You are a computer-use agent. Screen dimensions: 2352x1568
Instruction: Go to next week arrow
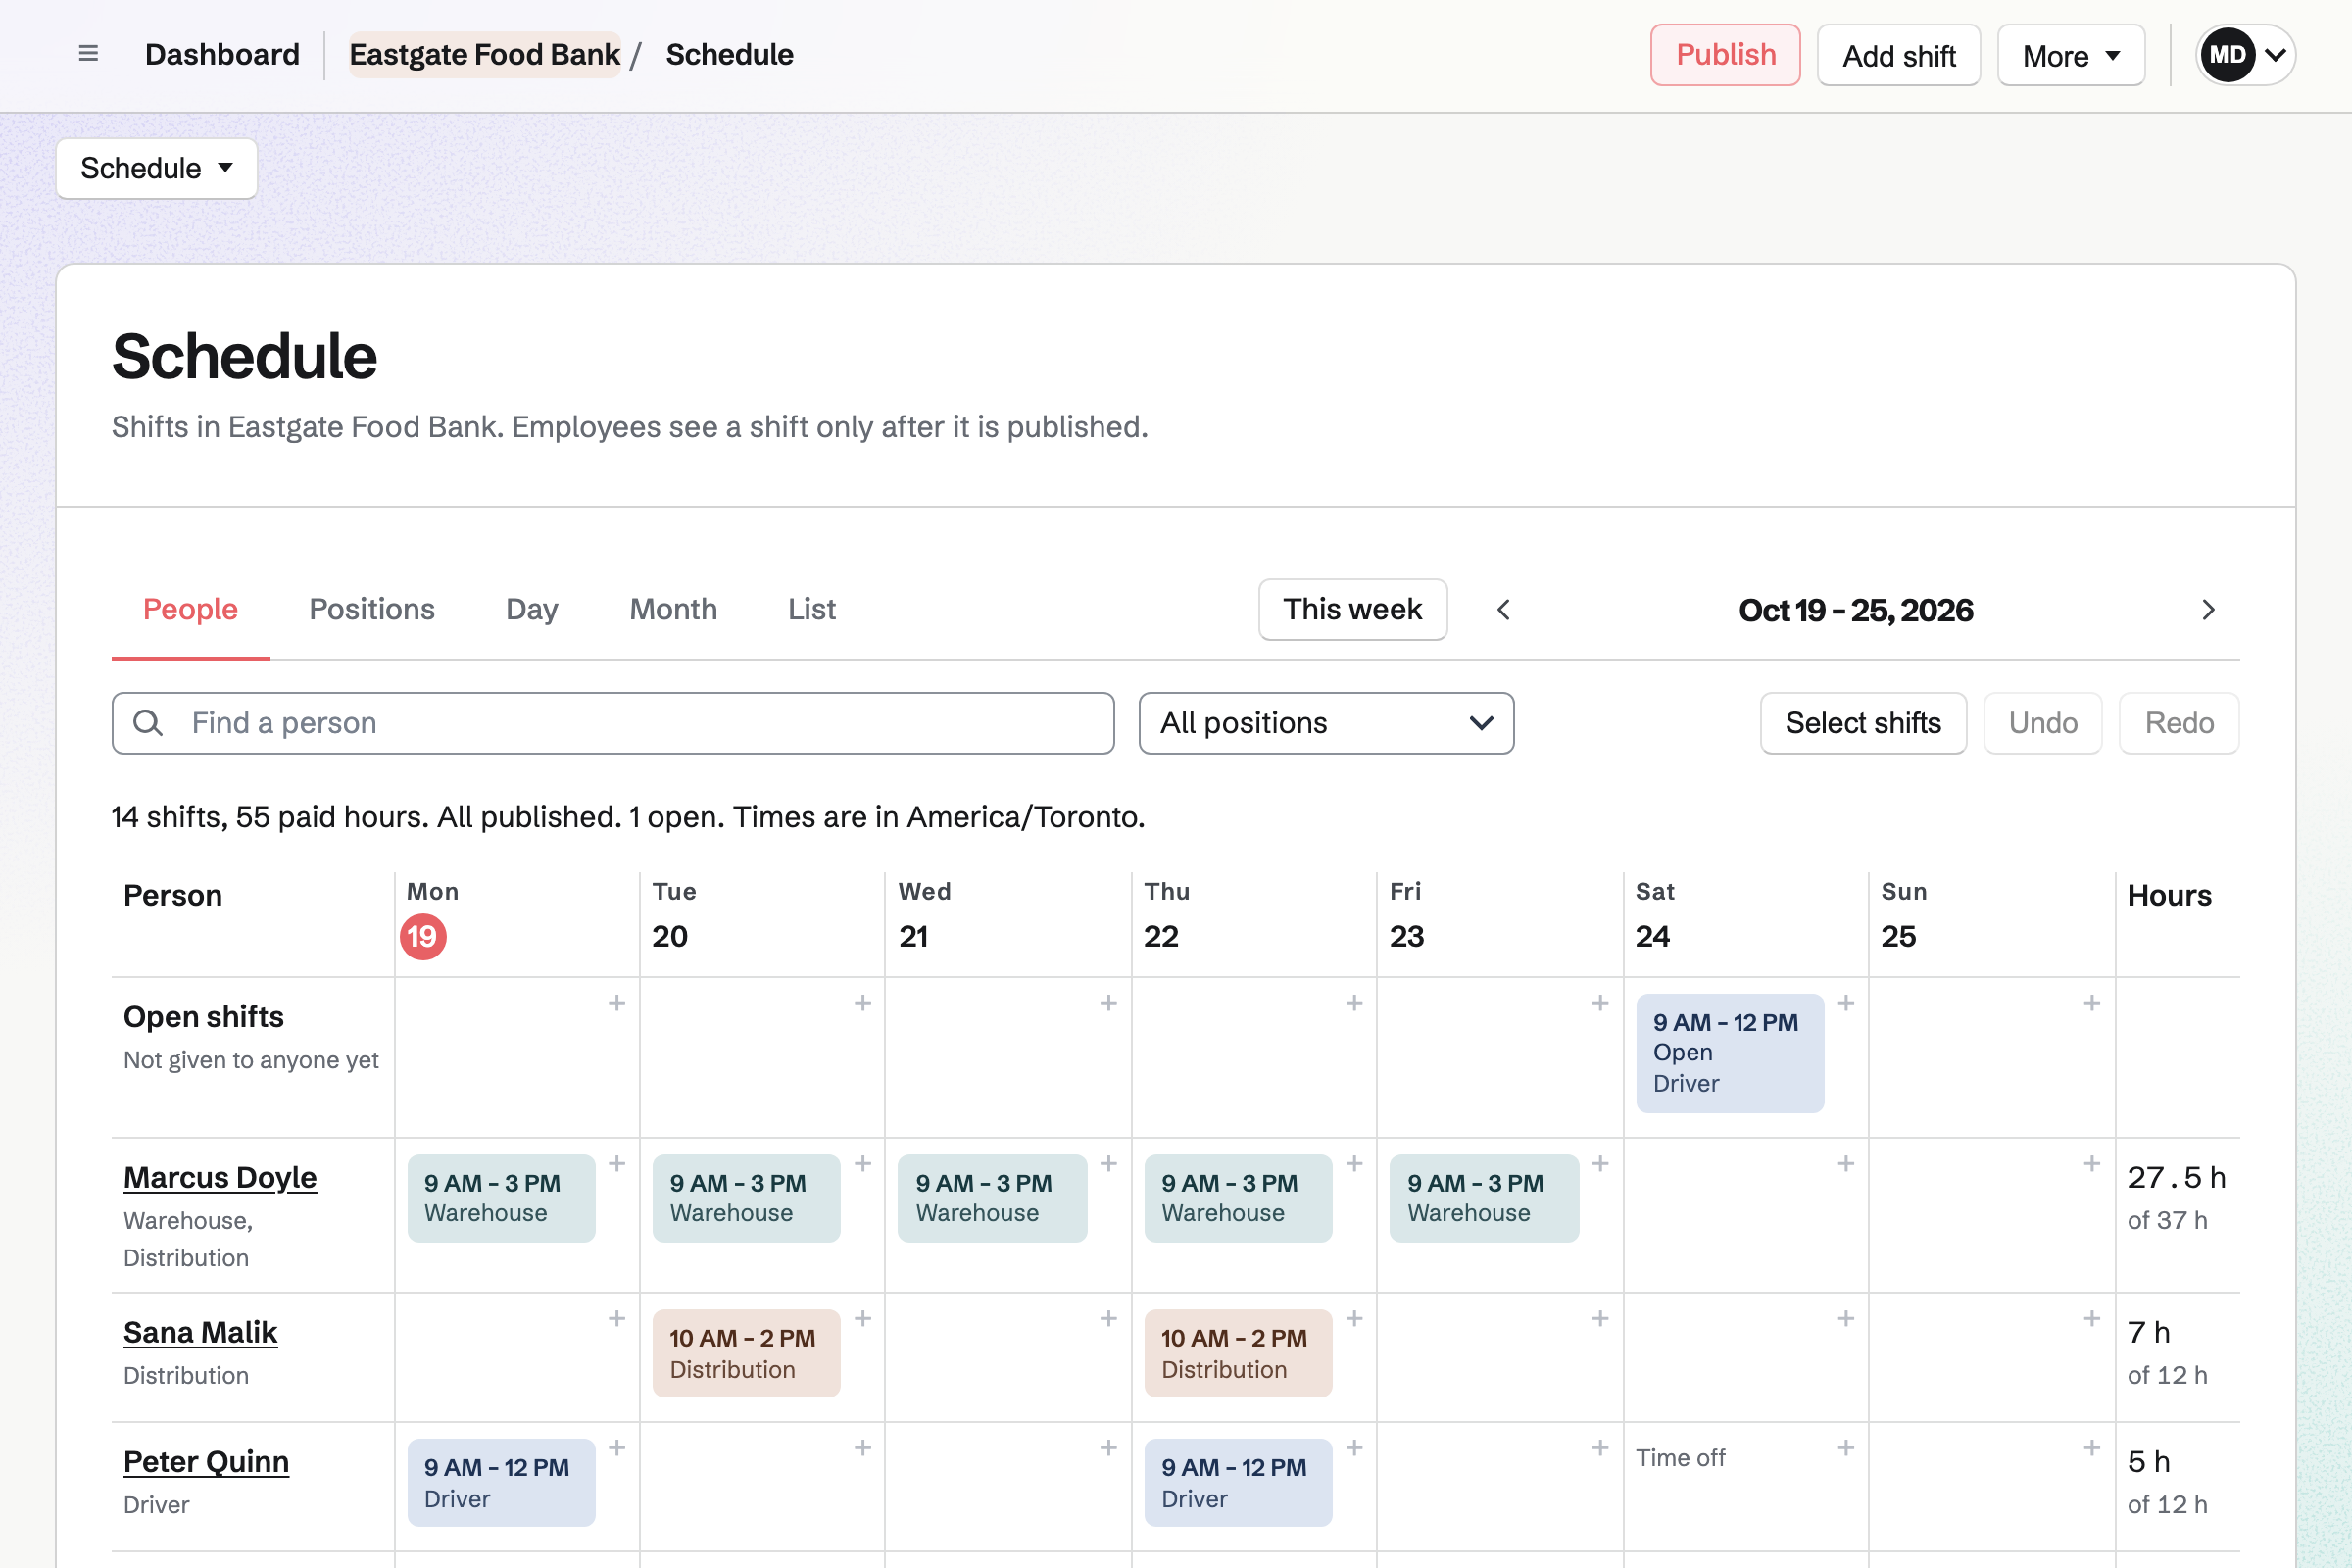(x=2208, y=610)
